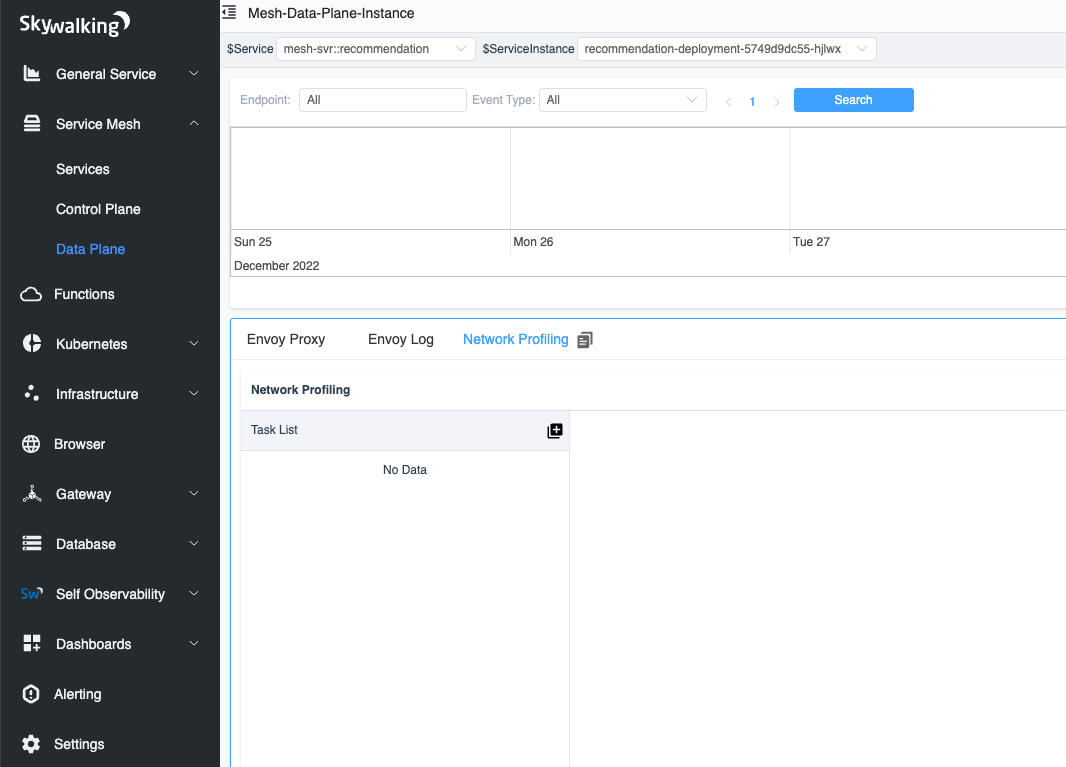
Task: Open the $ServiceInstance dropdown
Action: point(726,49)
